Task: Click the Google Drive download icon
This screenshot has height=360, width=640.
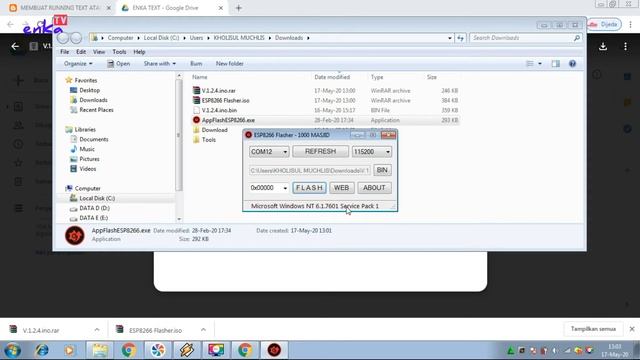Action: (x=602, y=47)
